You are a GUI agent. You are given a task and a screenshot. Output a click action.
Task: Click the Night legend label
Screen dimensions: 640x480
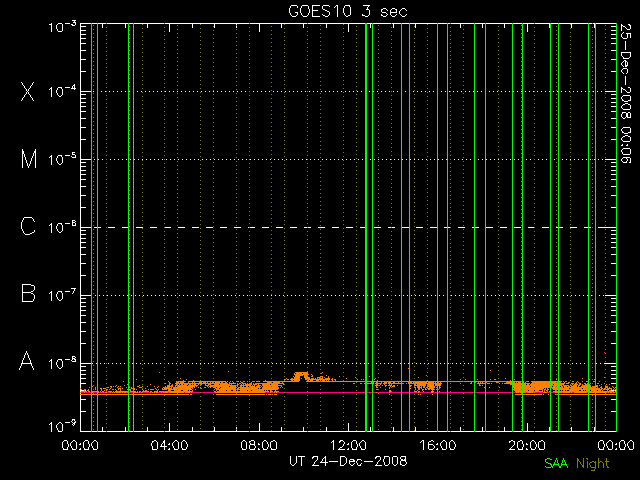pyautogui.click(x=593, y=463)
